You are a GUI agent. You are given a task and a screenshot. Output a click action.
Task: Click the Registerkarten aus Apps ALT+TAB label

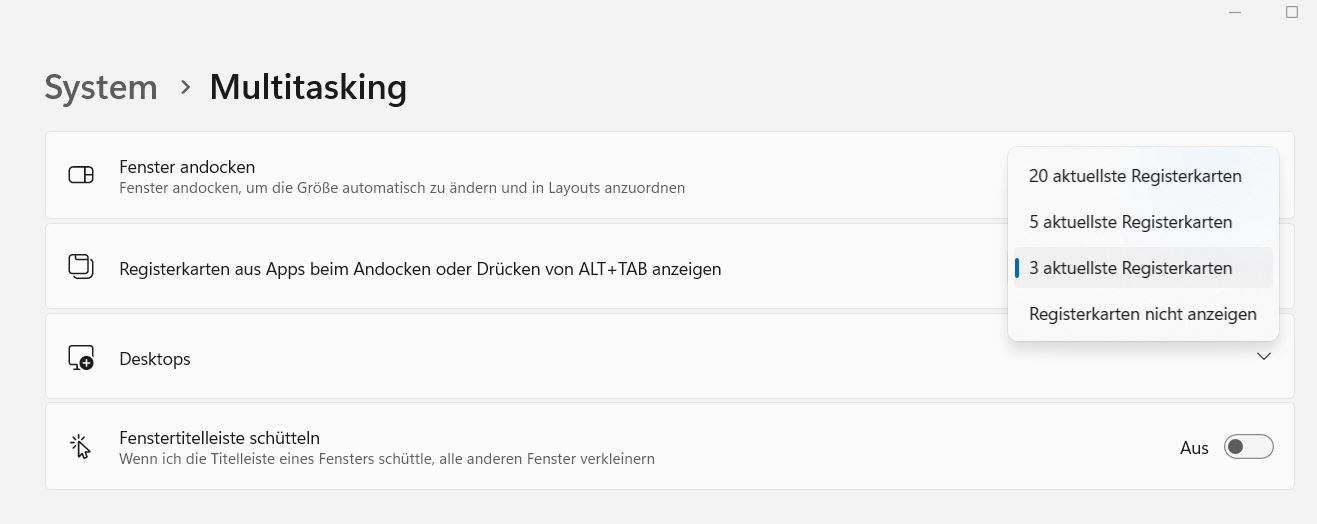click(x=420, y=269)
